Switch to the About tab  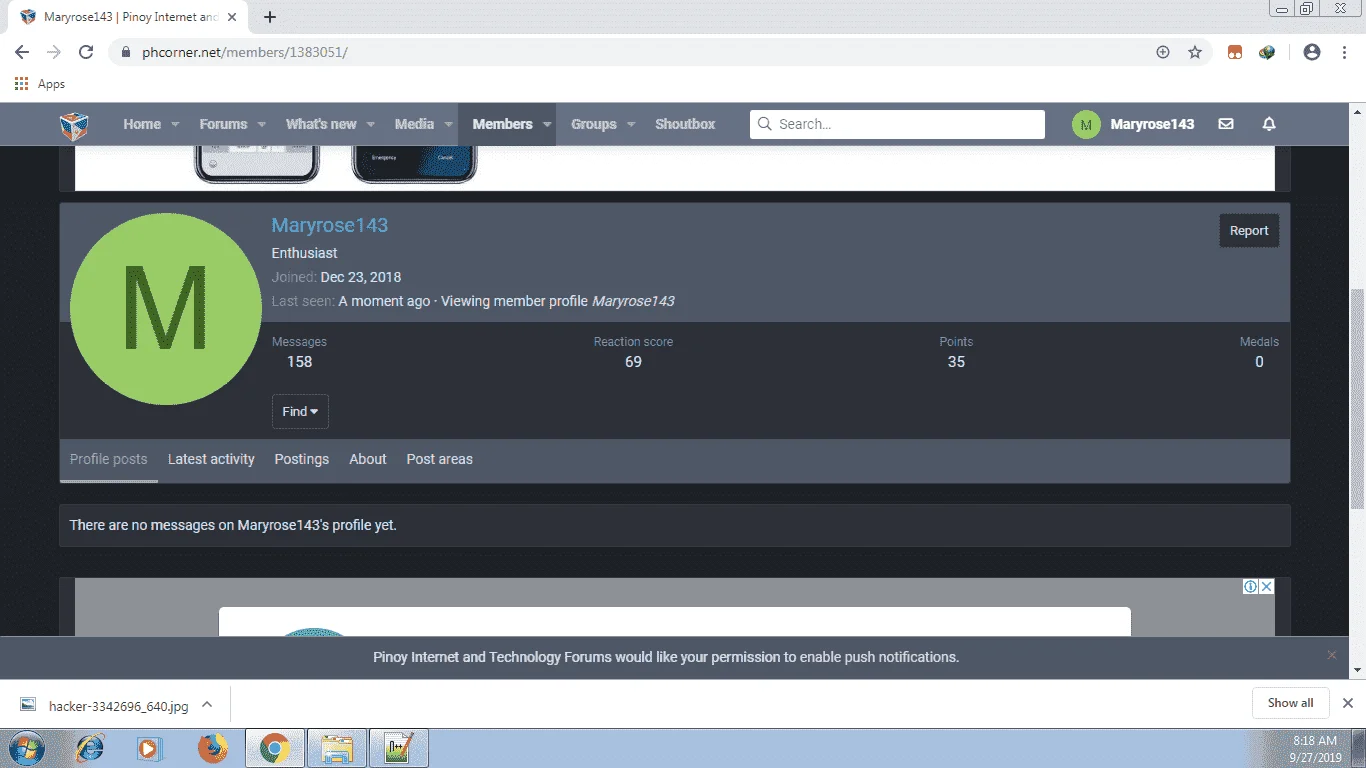pos(368,460)
